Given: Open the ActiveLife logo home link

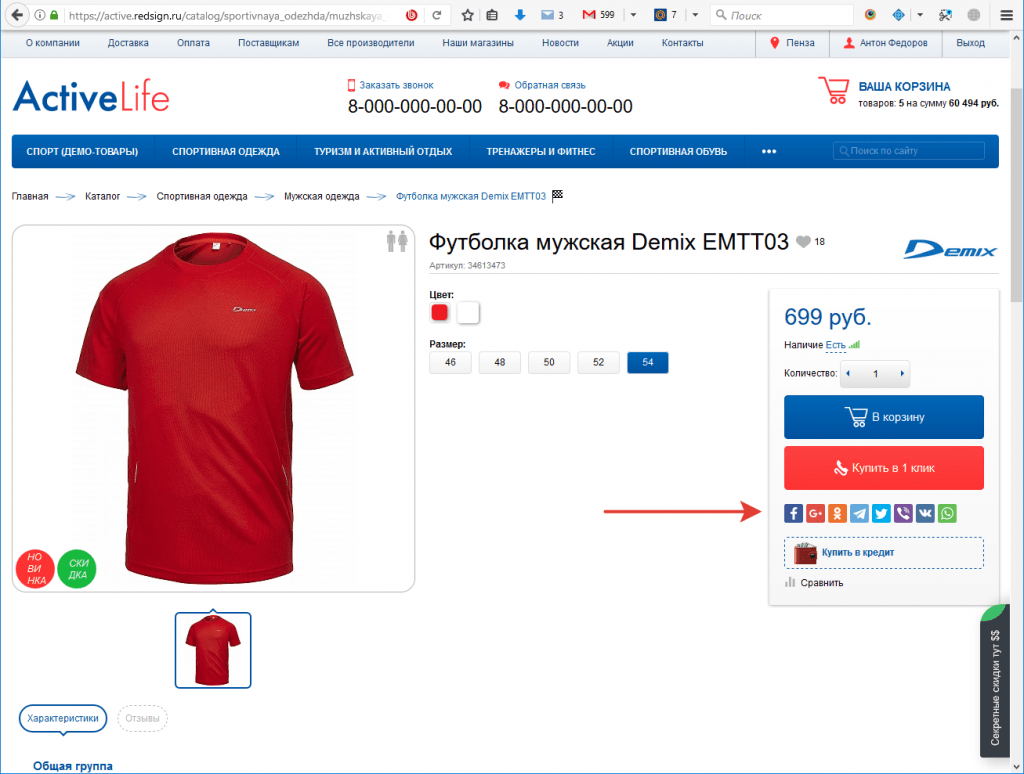Looking at the screenshot, I should coord(91,96).
